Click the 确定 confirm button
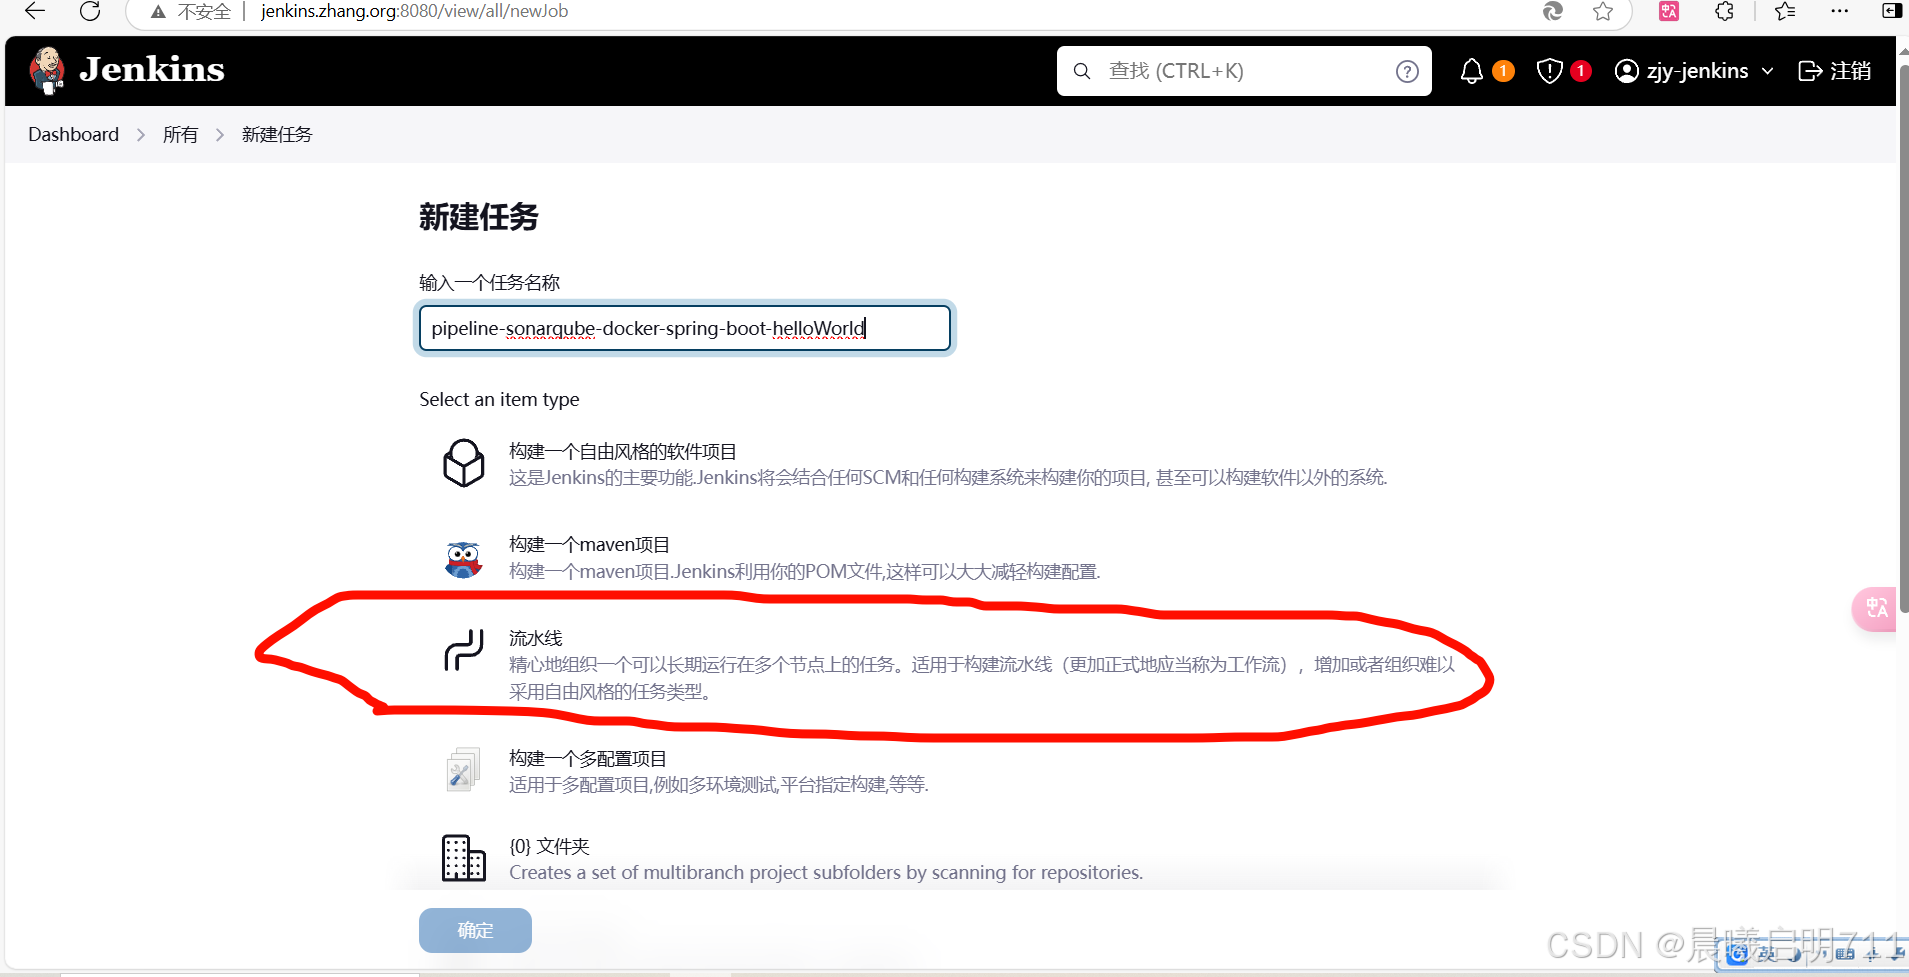 coord(475,930)
